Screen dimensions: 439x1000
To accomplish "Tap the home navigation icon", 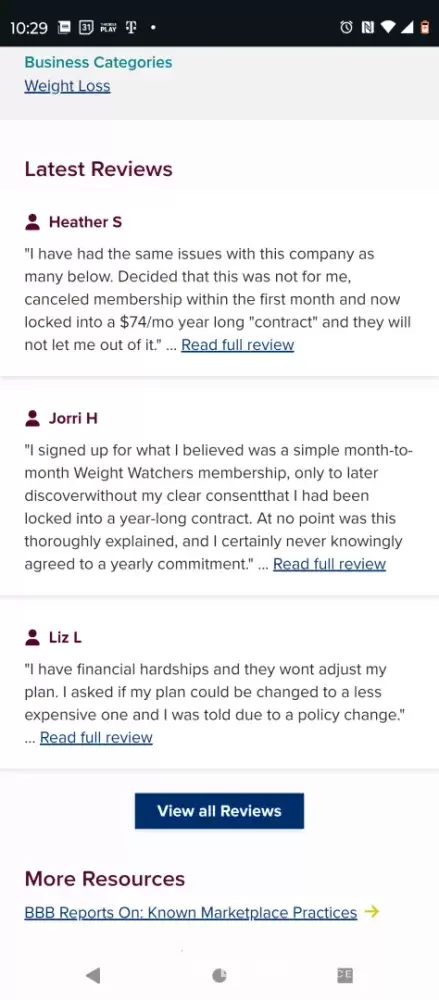I will pyautogui.click(x=219, y=975).
